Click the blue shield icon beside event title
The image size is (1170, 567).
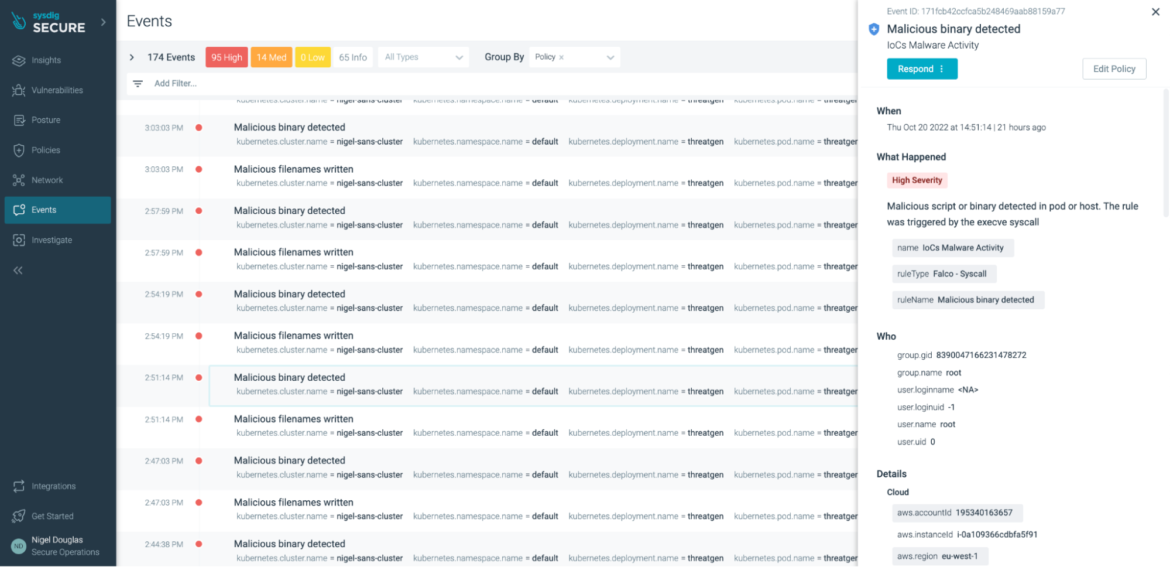(x=875, y=29)
